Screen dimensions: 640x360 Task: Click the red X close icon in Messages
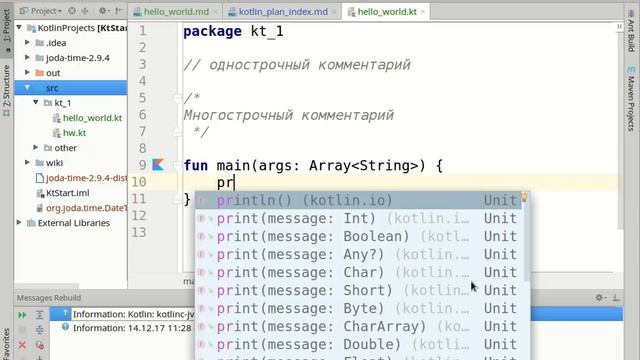pos(22,345)
